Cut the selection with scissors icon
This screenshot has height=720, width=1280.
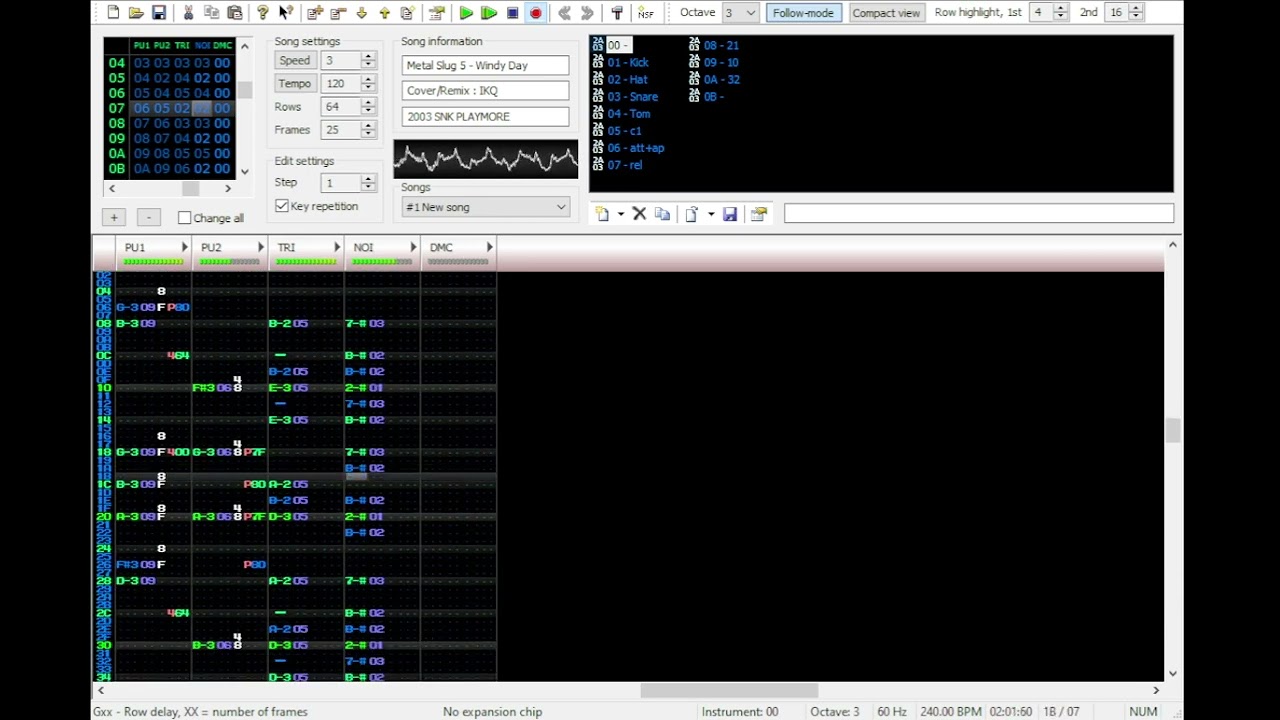(x=188, y=13)
